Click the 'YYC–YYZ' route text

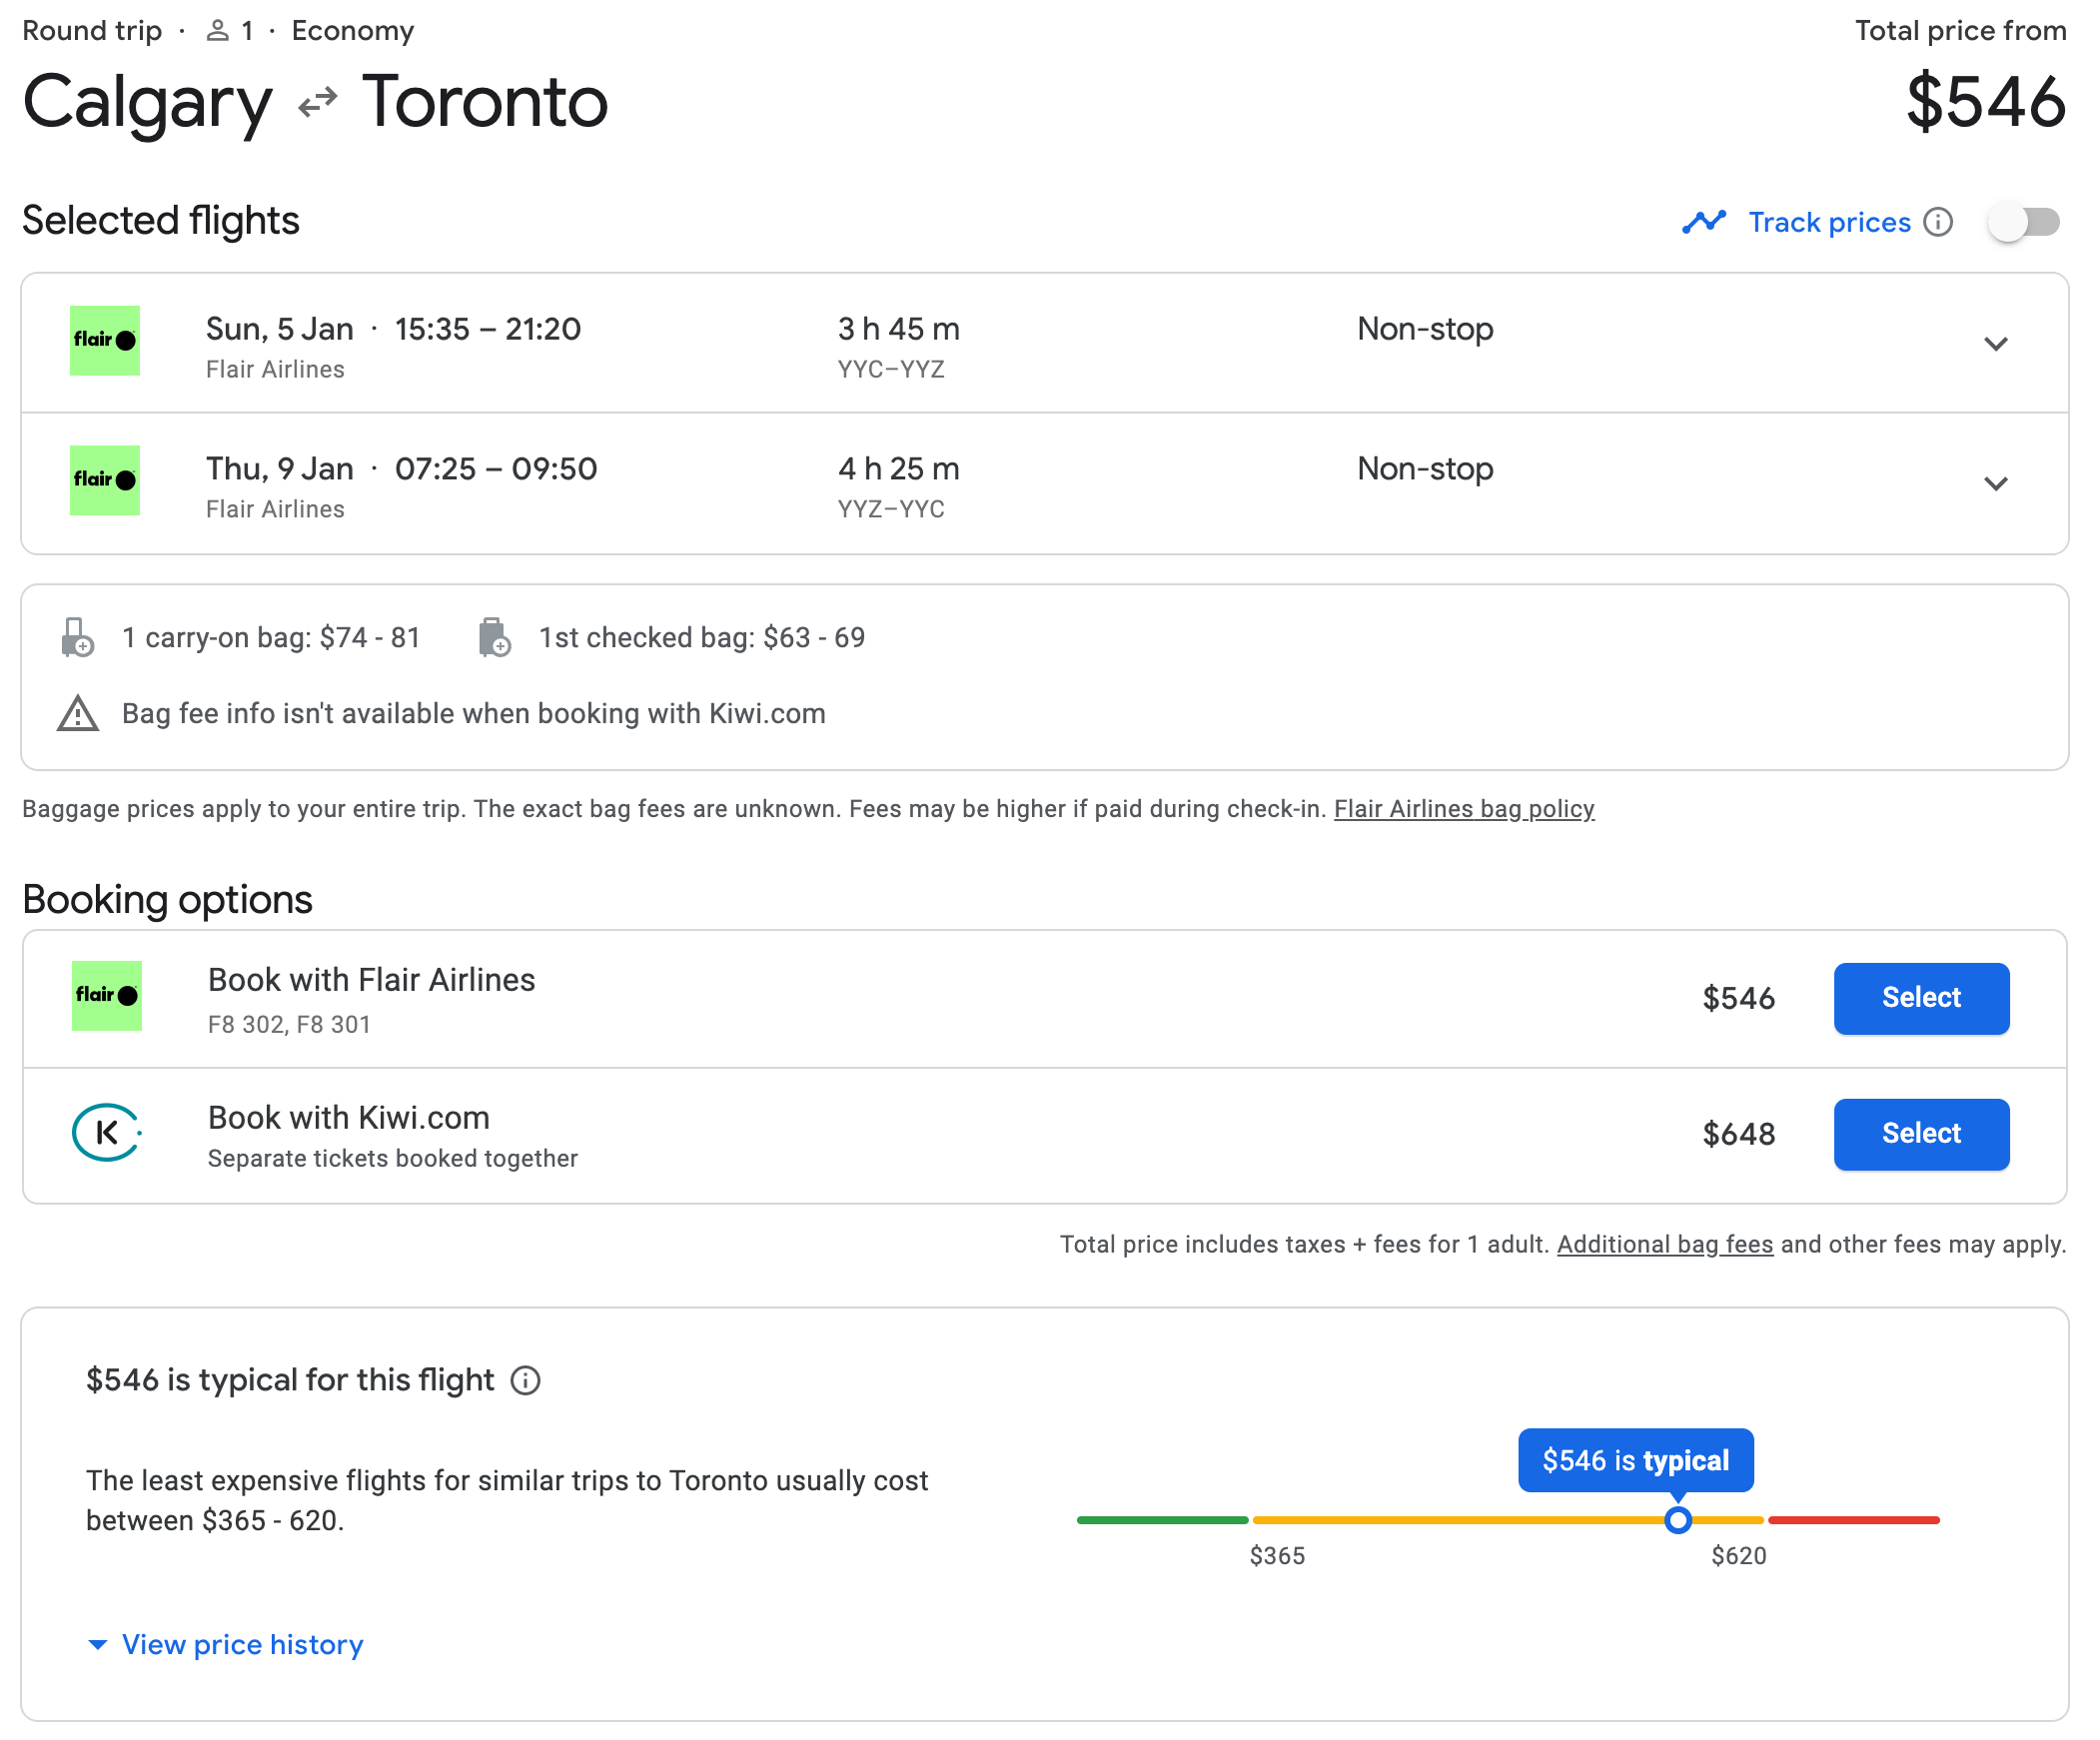(x=891, y=369)
